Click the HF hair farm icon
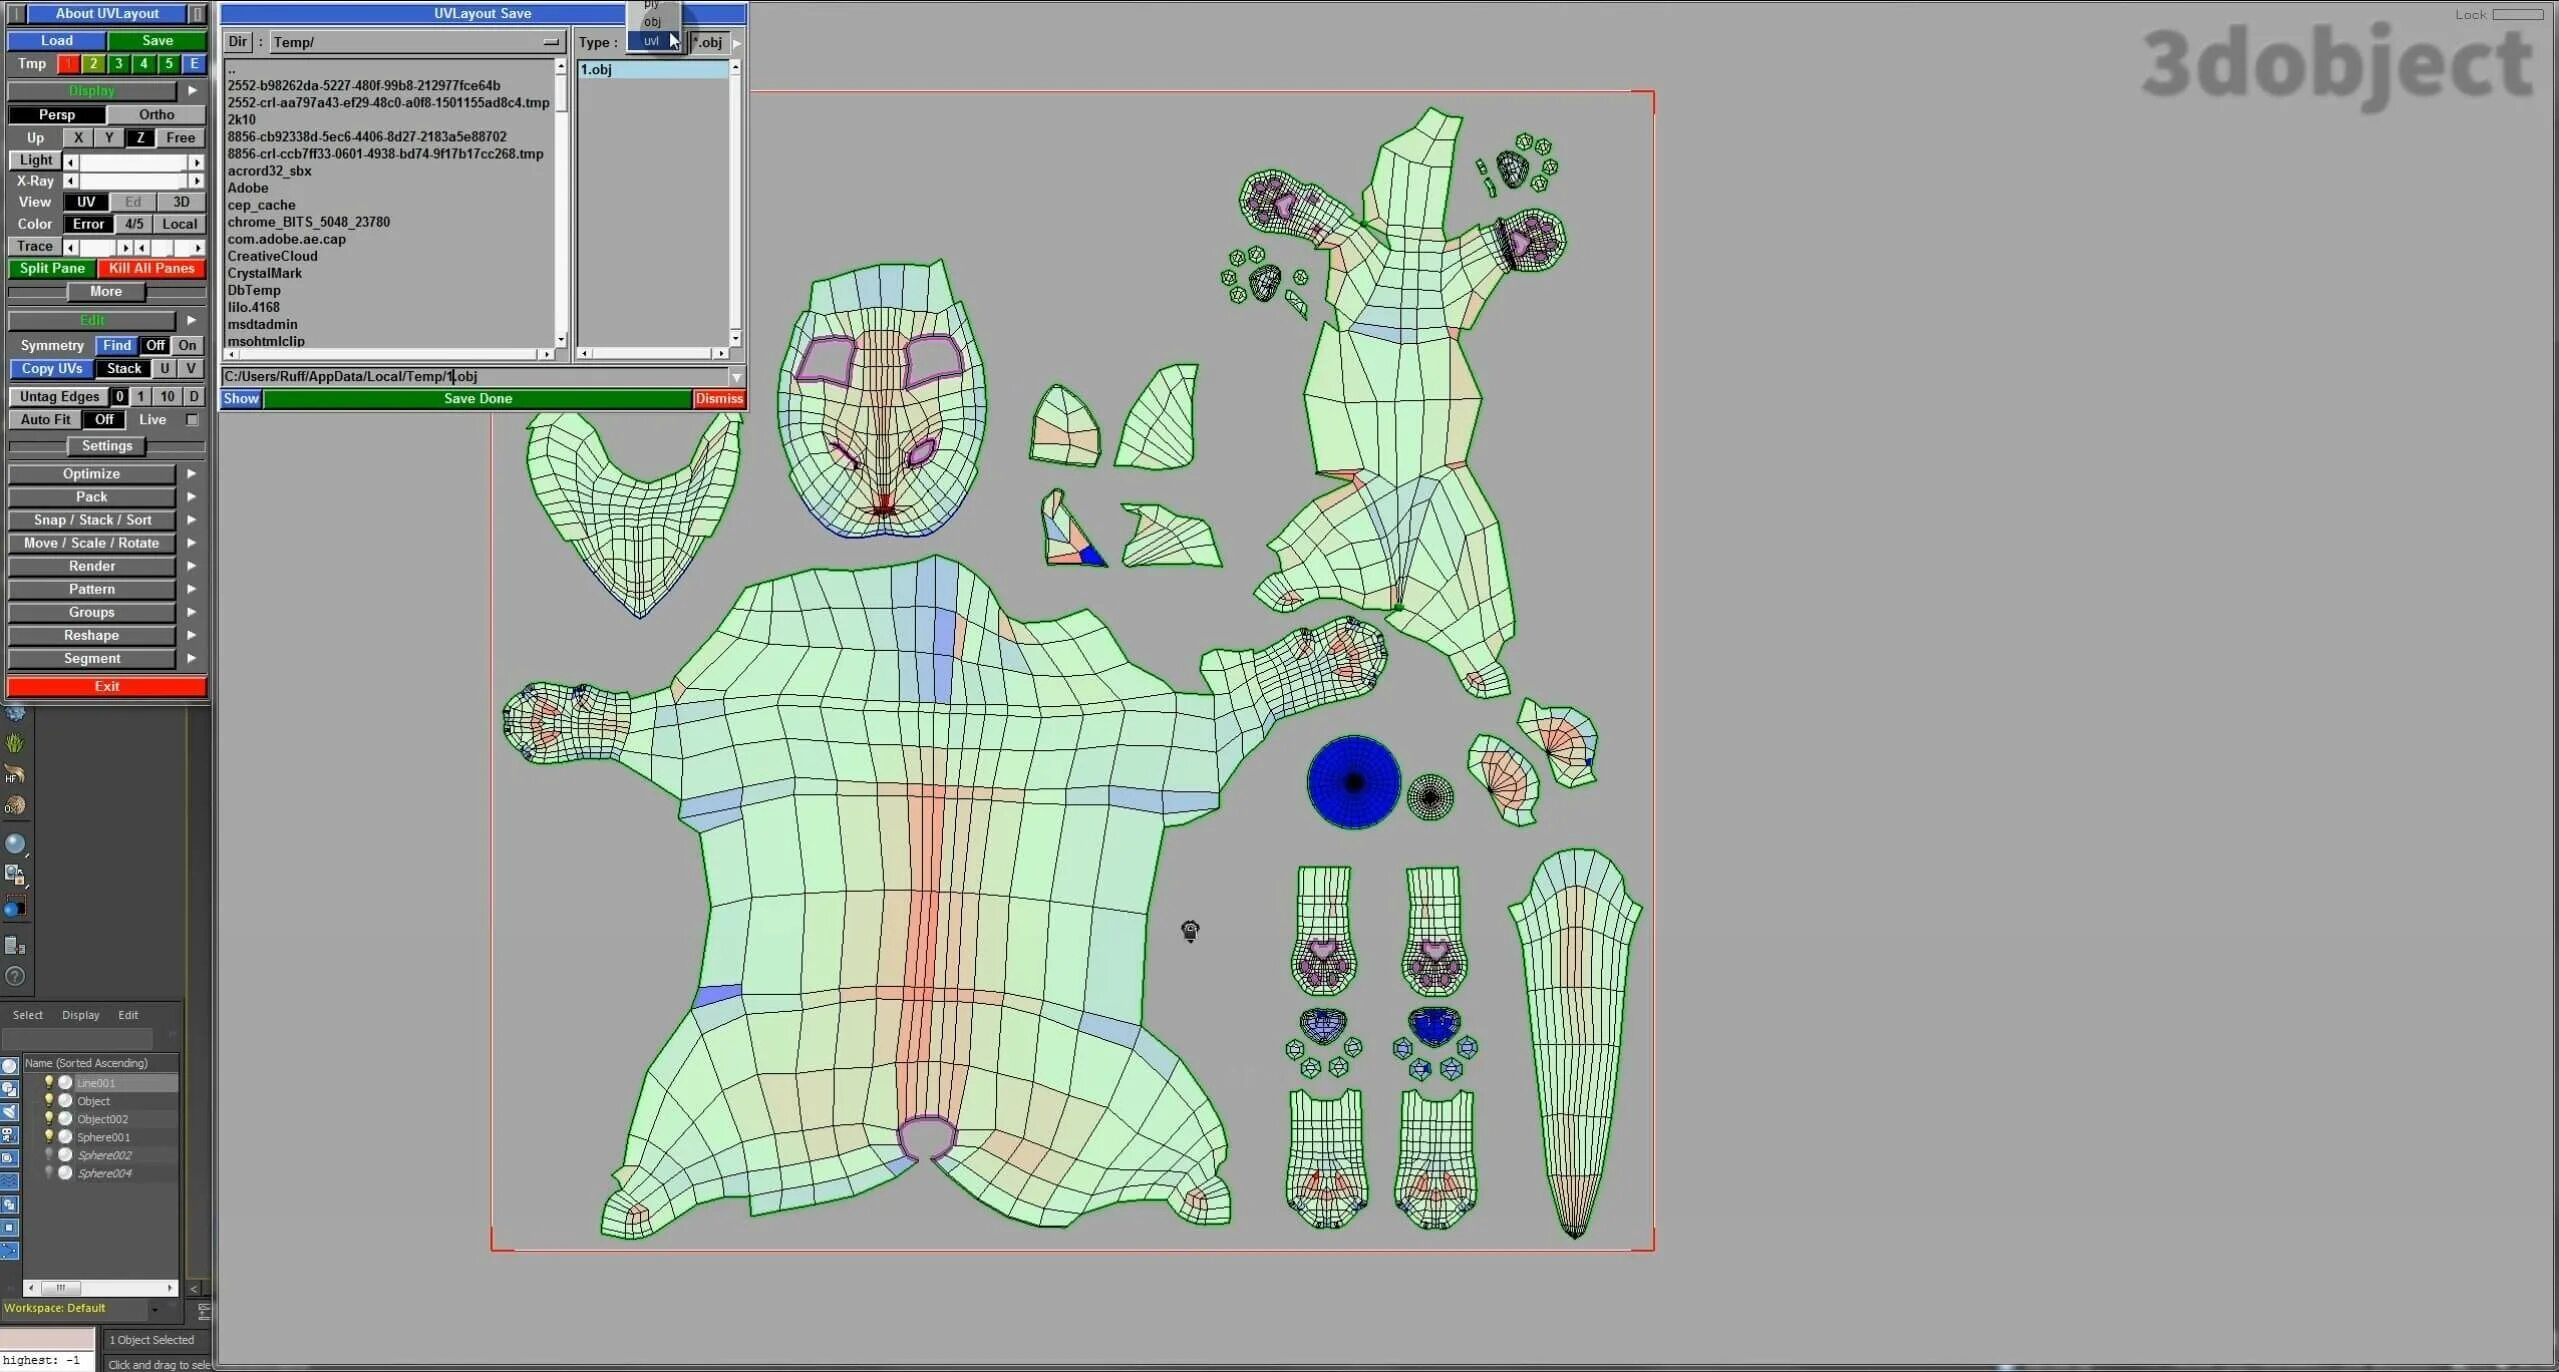Screen dimensions: 2559x1372 [14, 775]
